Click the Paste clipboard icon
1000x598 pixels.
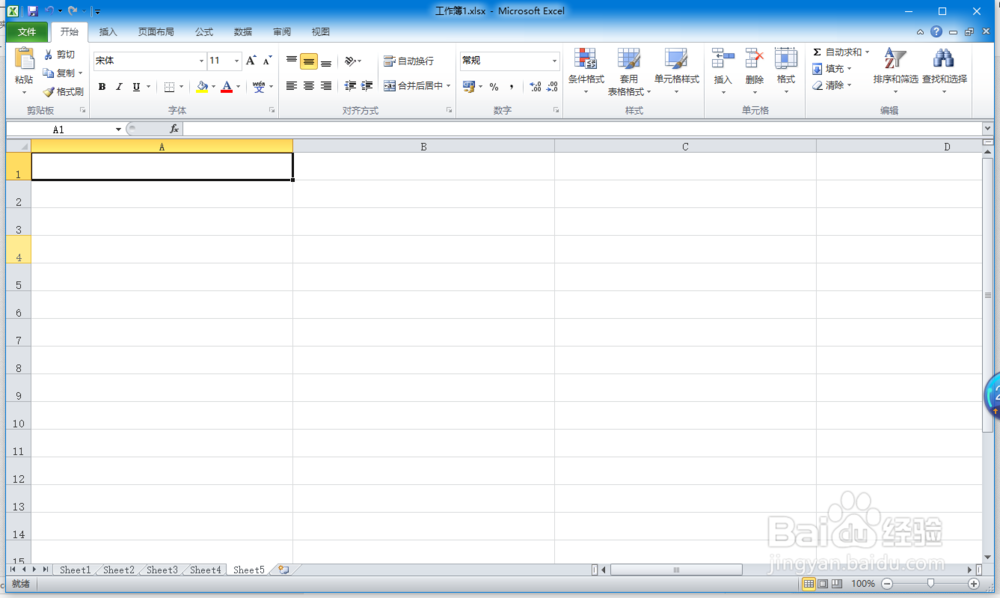24,59
